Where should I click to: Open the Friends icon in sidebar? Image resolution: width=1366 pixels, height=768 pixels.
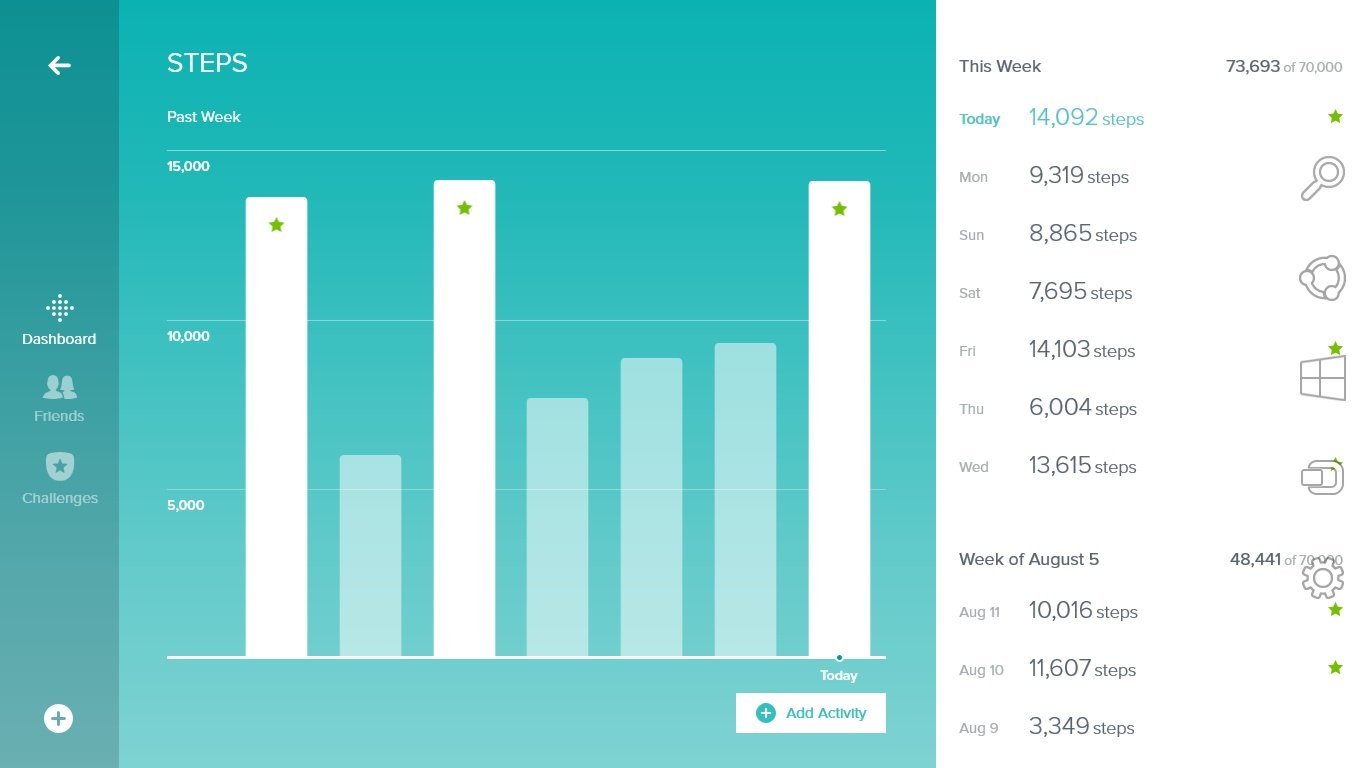tap(60, 387)
